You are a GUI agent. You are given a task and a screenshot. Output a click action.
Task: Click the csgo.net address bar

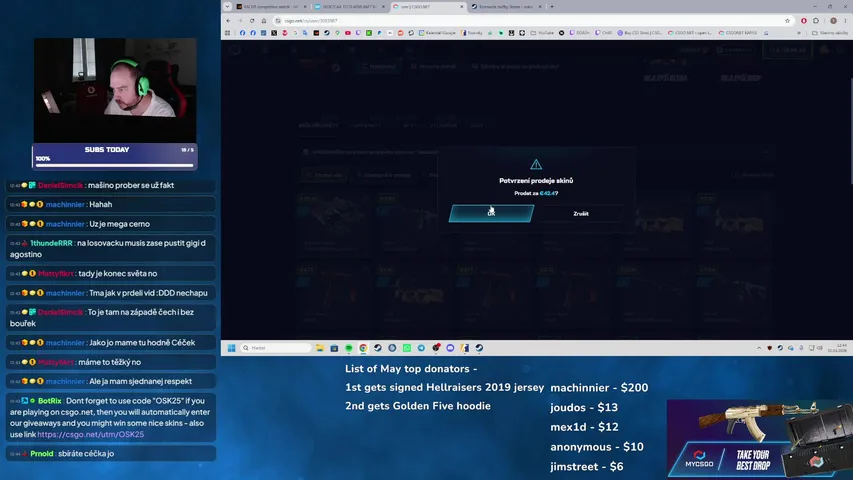[x=533, y=21]
